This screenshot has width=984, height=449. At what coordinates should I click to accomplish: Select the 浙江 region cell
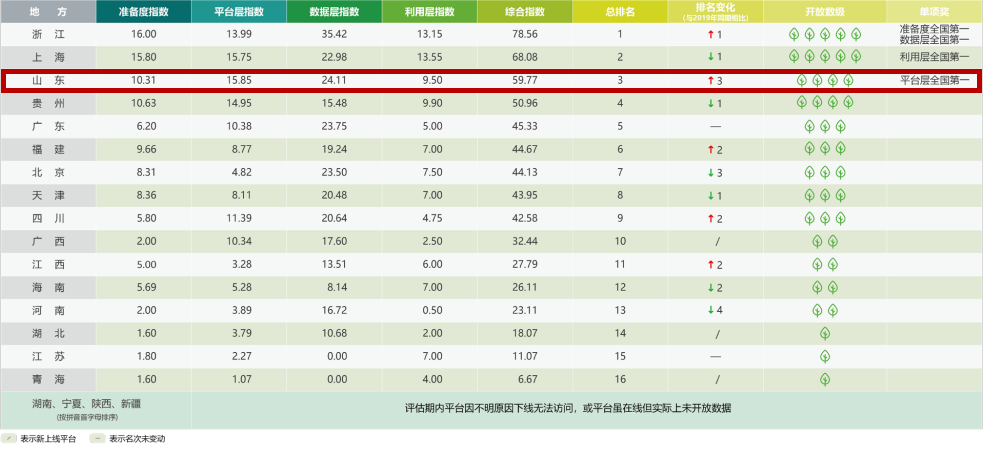(48, 35)
